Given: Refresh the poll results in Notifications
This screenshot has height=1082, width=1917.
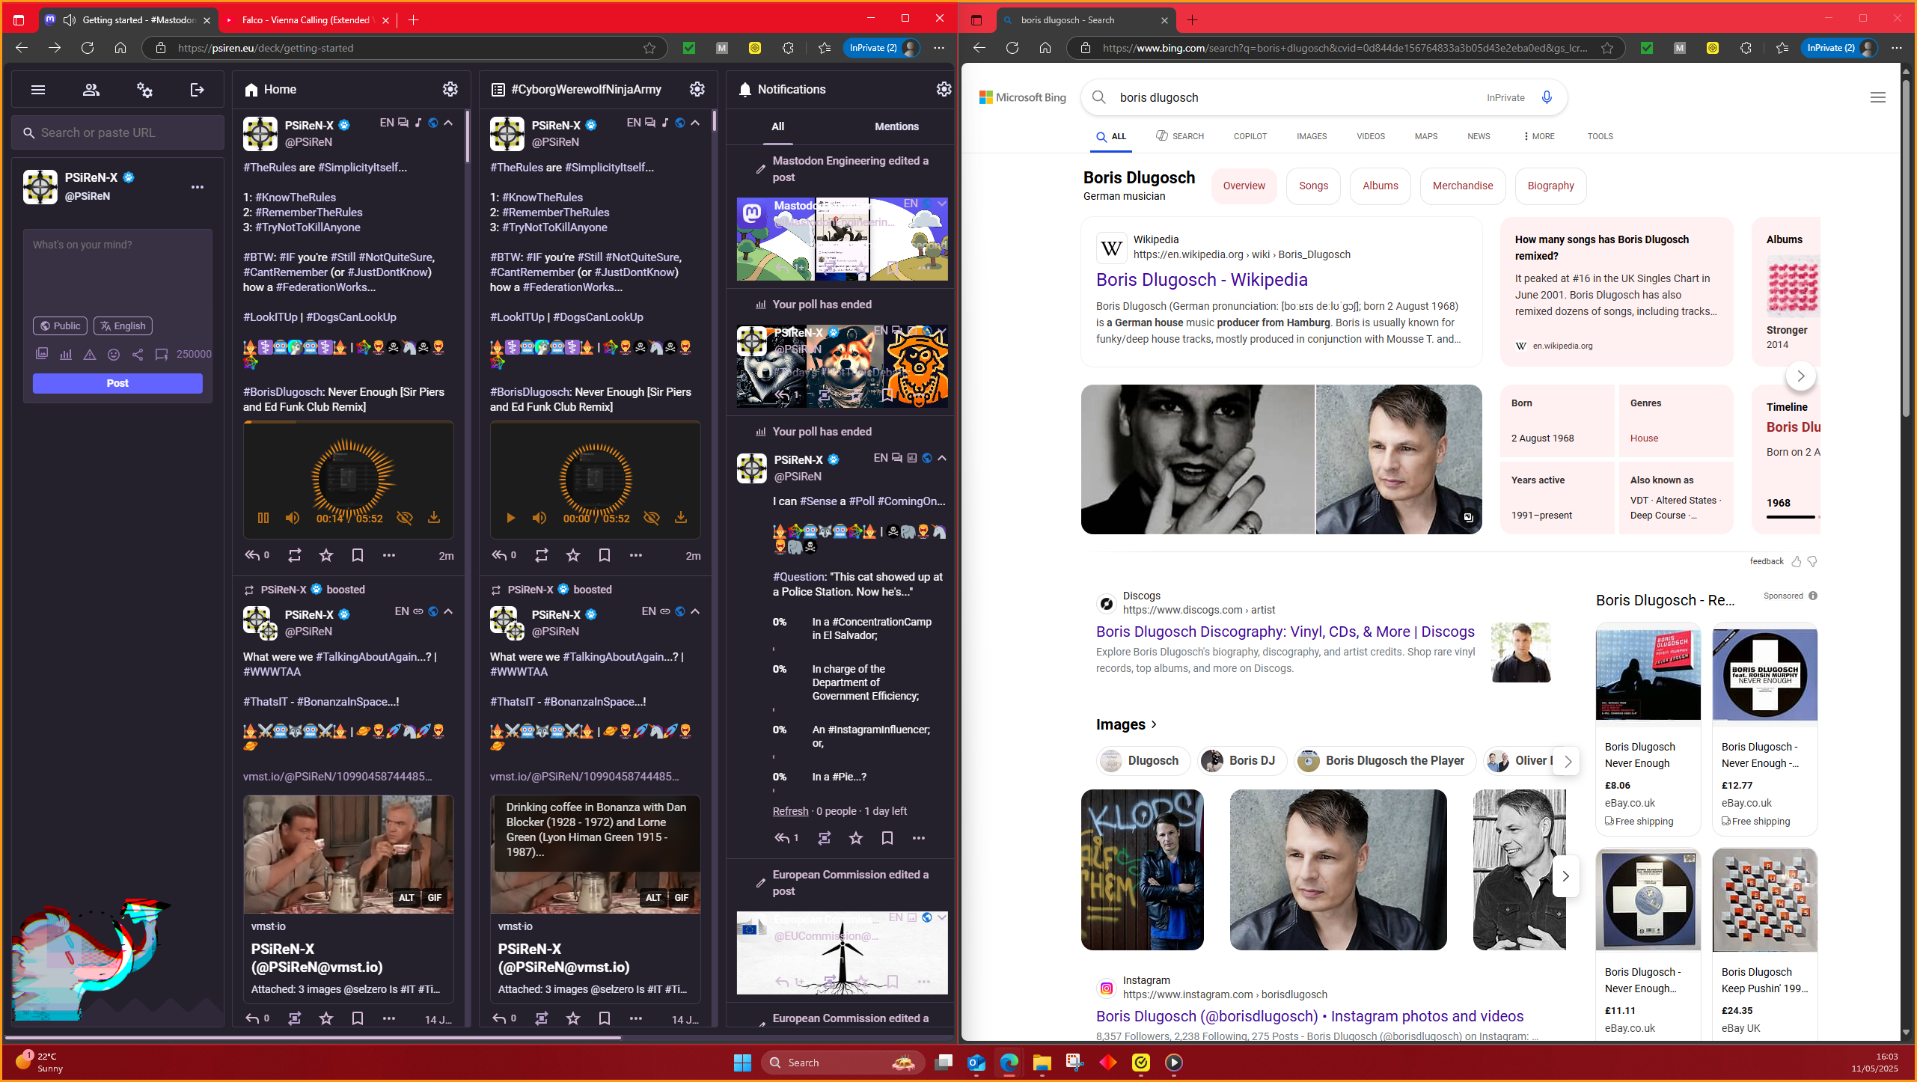Looking at the screenshot, I should tap(790, 811).
